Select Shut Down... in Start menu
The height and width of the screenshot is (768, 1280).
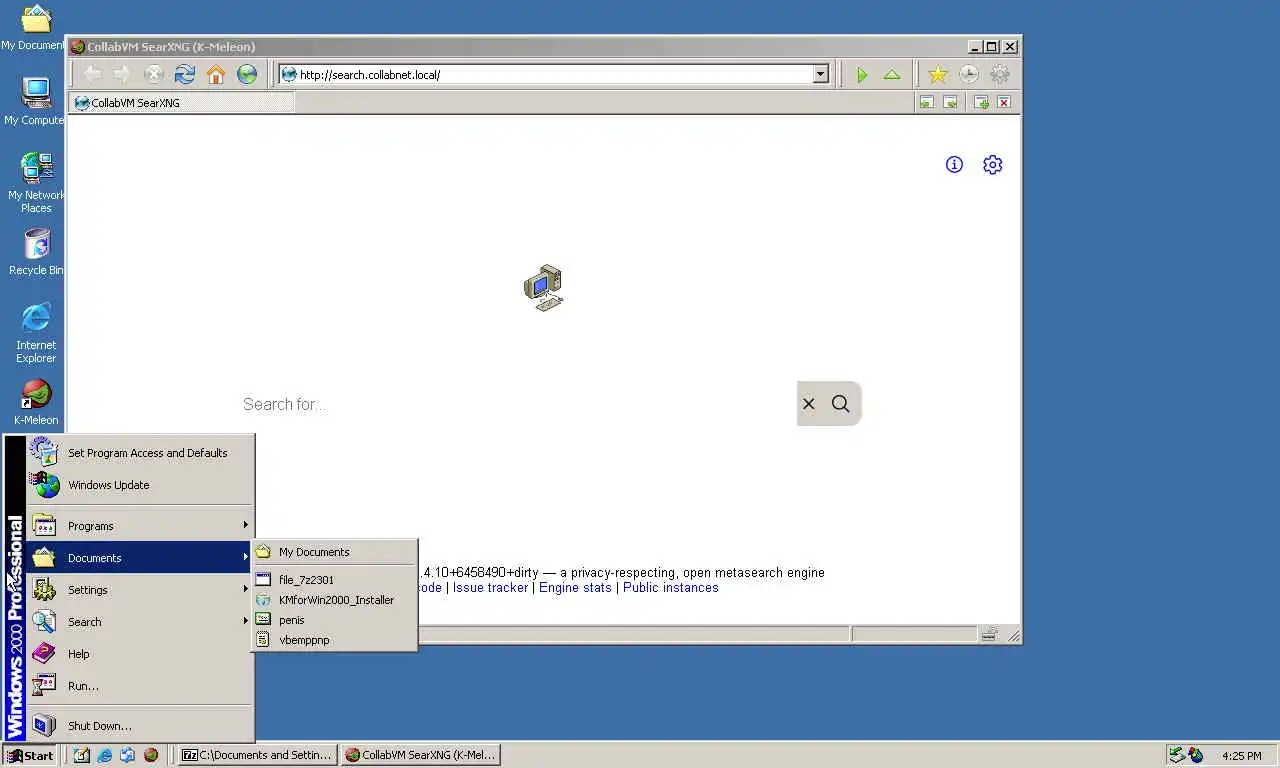(x=140, y=726)
